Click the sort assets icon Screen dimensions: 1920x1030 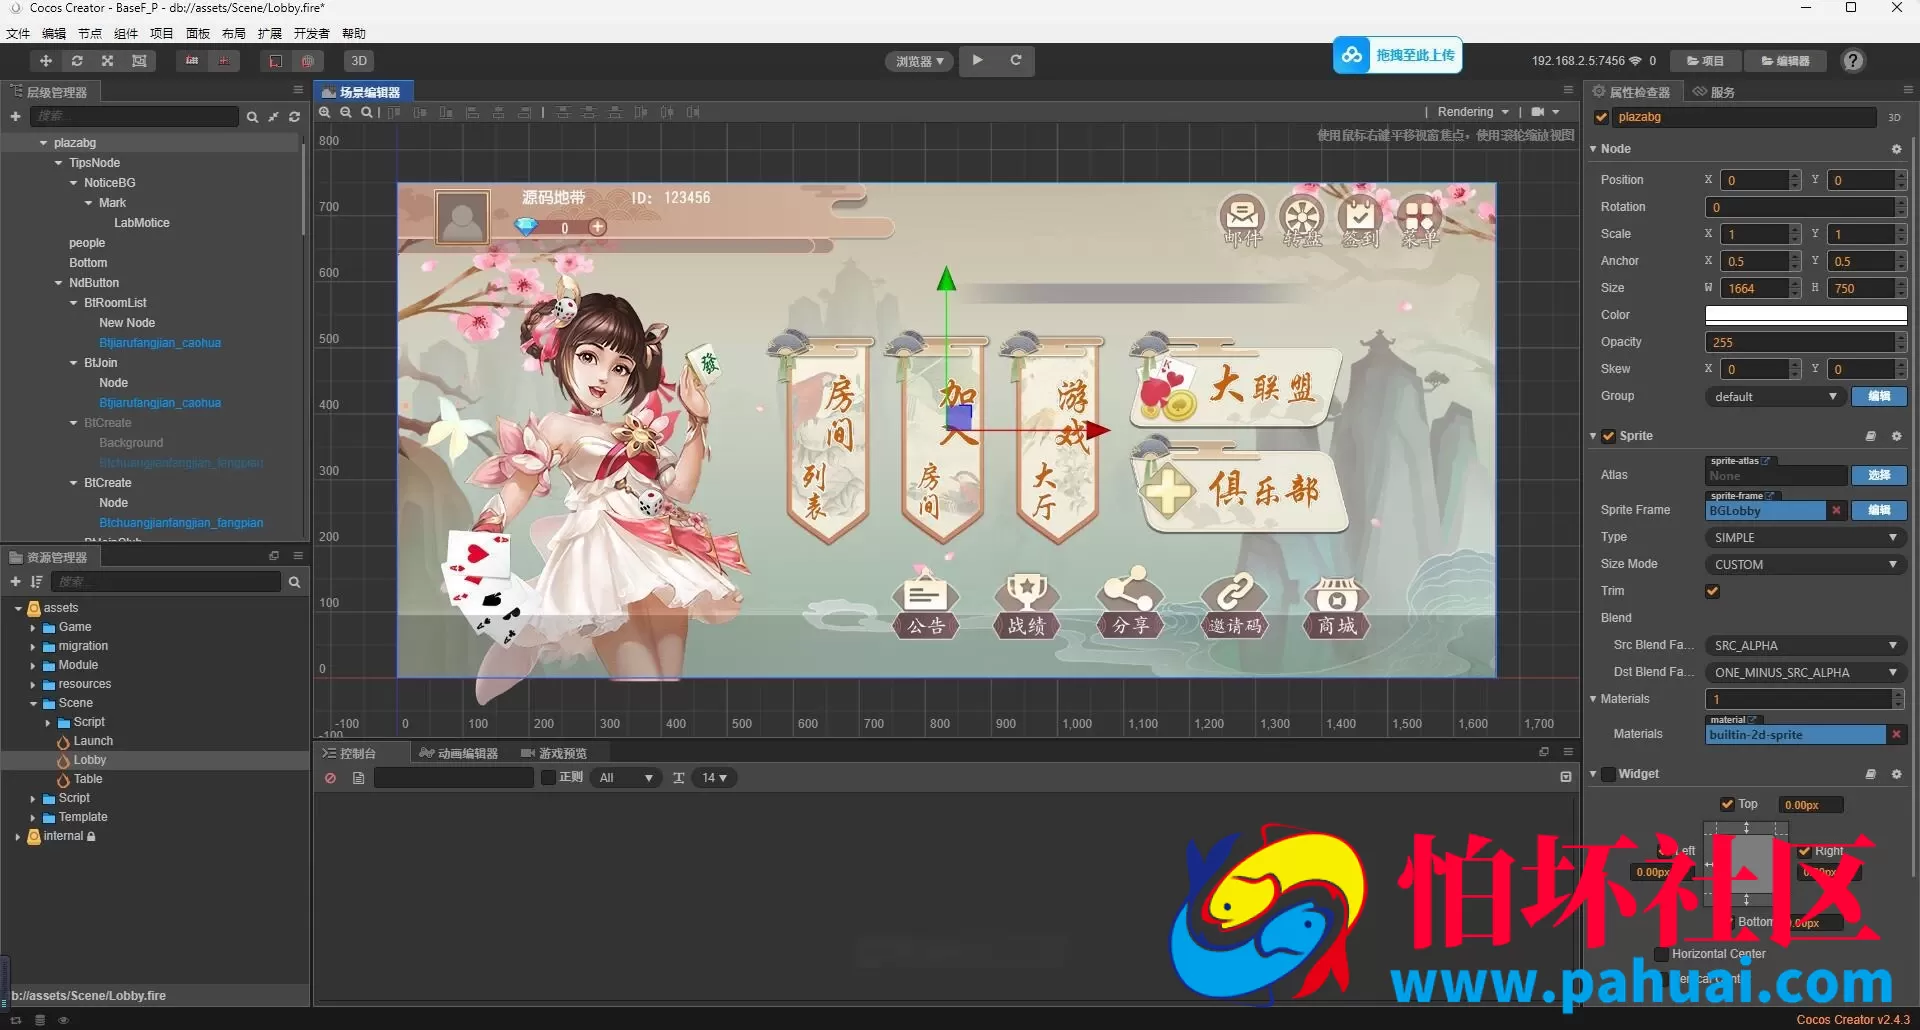(x=36, y=582)
